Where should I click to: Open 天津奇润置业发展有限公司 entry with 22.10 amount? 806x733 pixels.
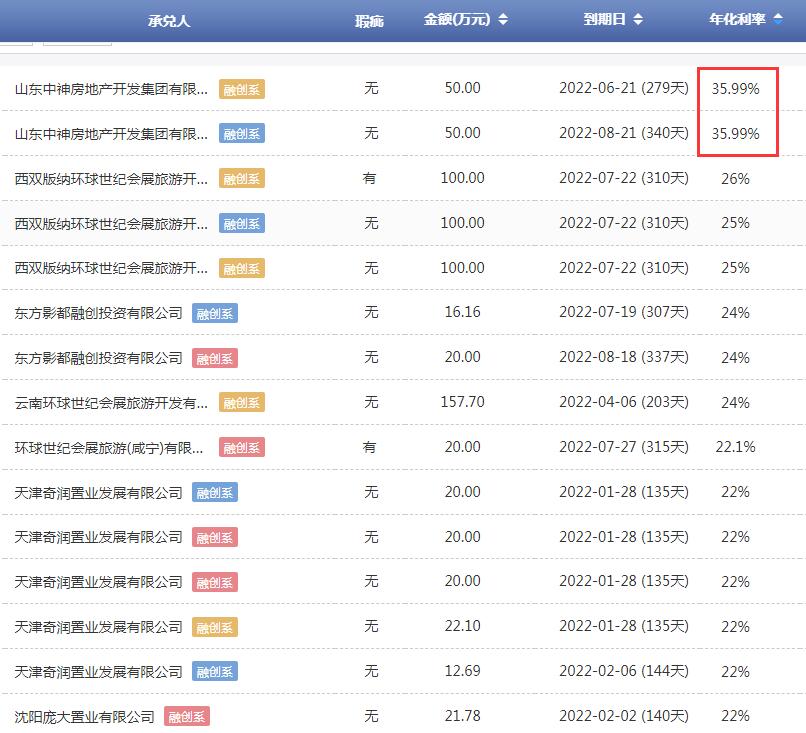[98, 627]
